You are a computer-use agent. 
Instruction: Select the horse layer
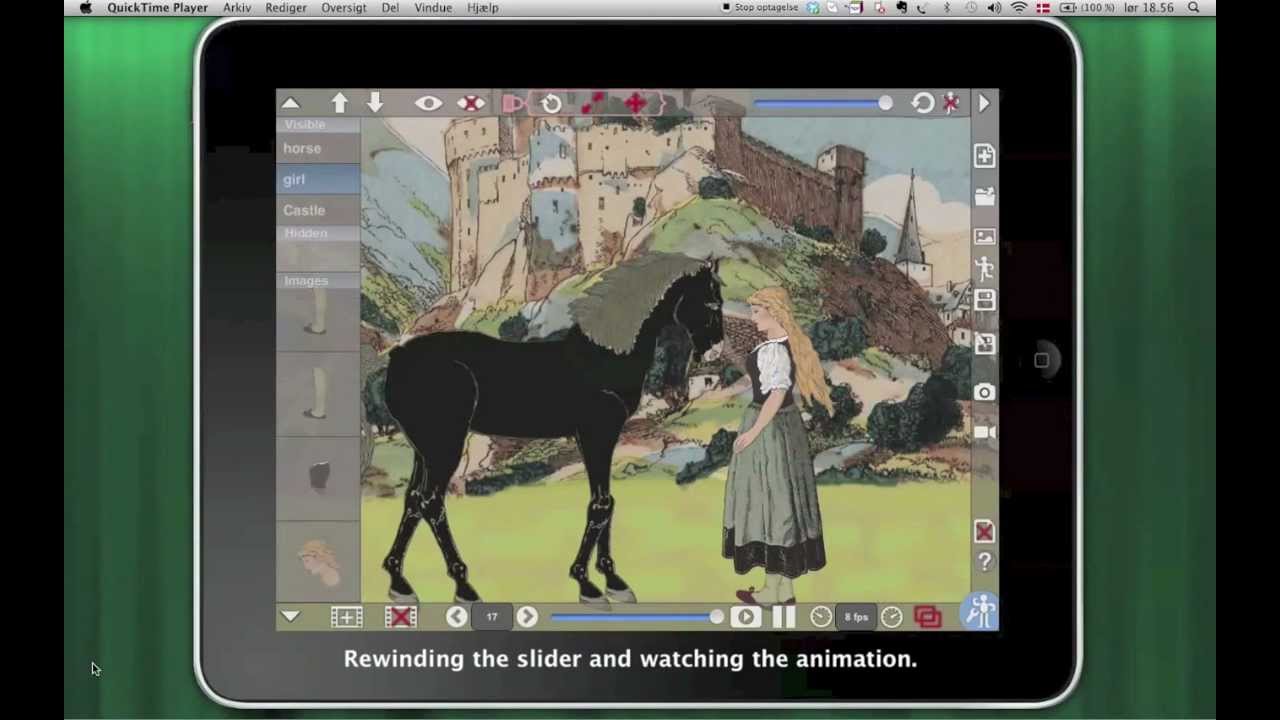(318, 148)
